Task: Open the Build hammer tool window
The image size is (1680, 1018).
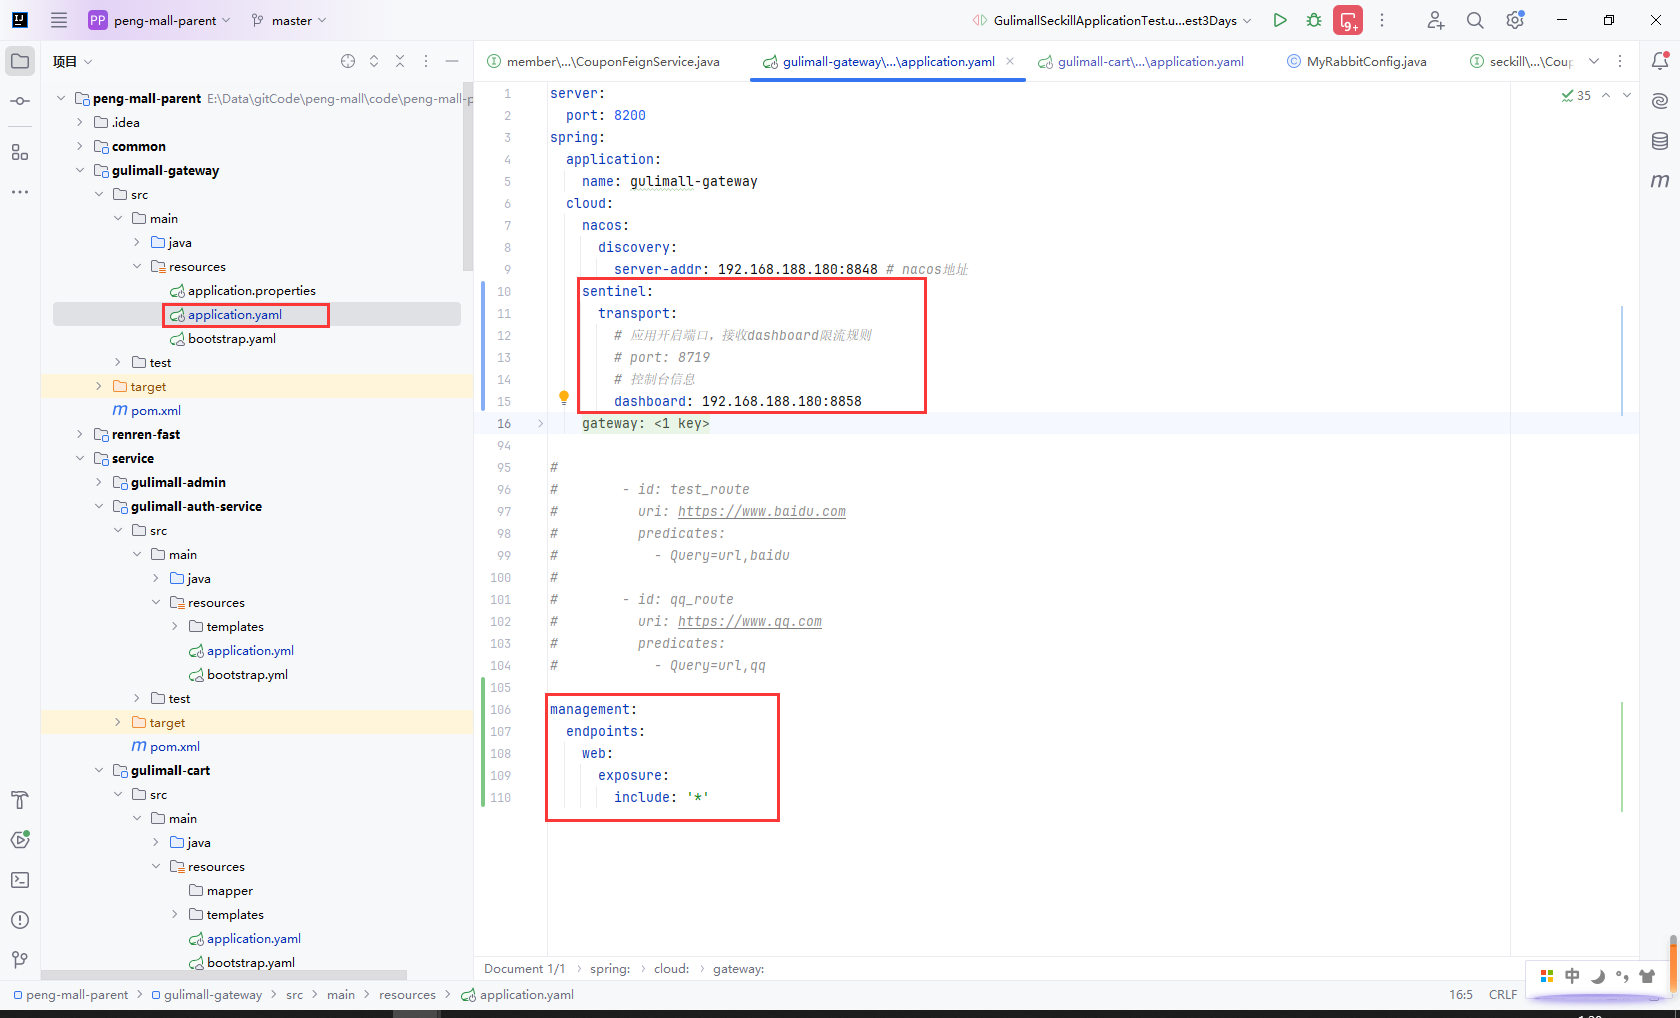Action: coord(20,800)
